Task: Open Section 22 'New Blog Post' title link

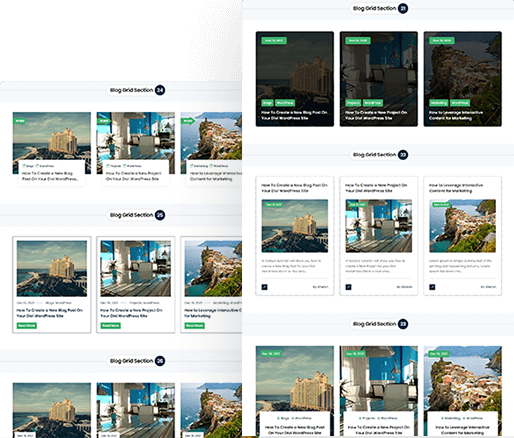Action: [x=294, y=188]
